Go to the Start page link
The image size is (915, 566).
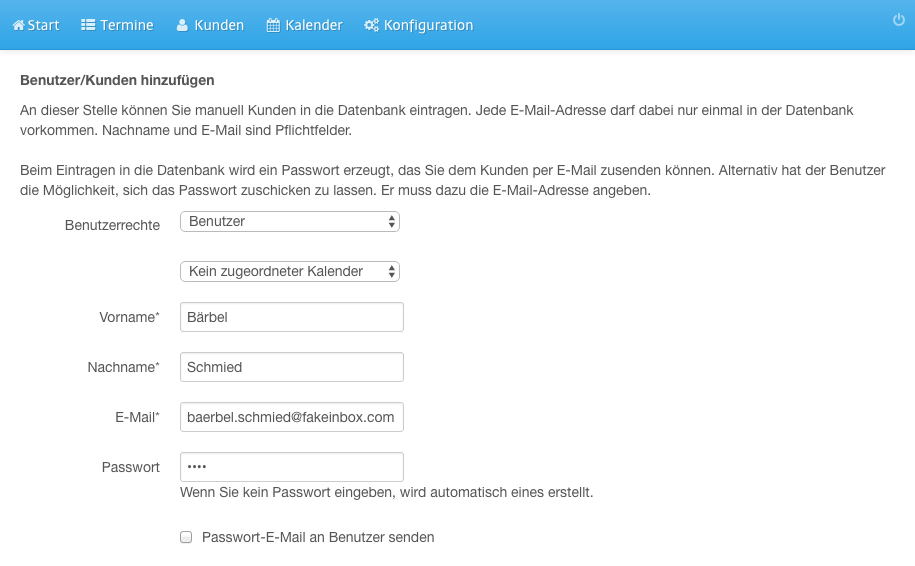pos(36,25)
